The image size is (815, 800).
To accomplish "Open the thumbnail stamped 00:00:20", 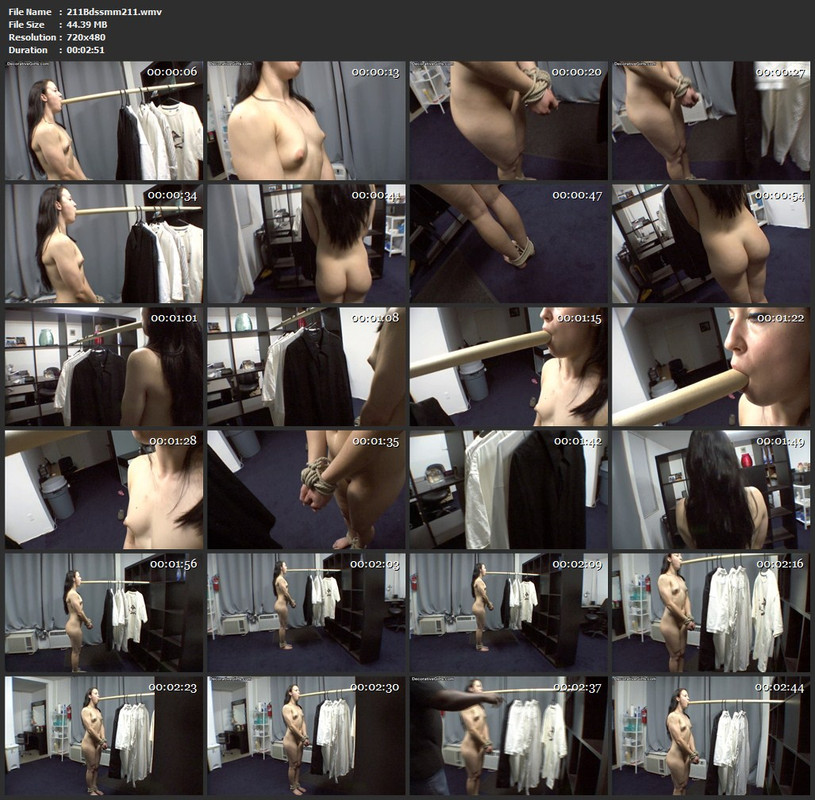I will [x=508, y=121].
